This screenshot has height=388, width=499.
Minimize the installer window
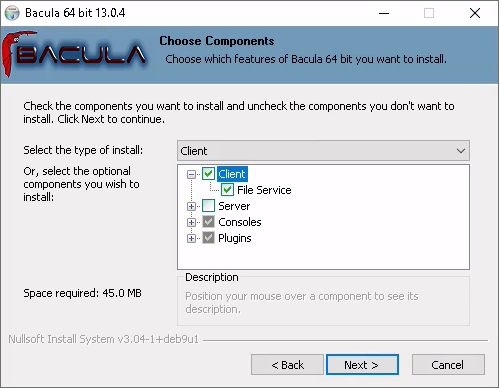point(384,13)
